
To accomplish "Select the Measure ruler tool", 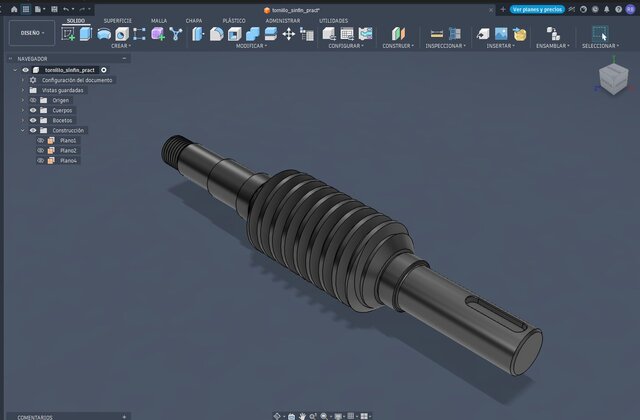I will (437, 34).
